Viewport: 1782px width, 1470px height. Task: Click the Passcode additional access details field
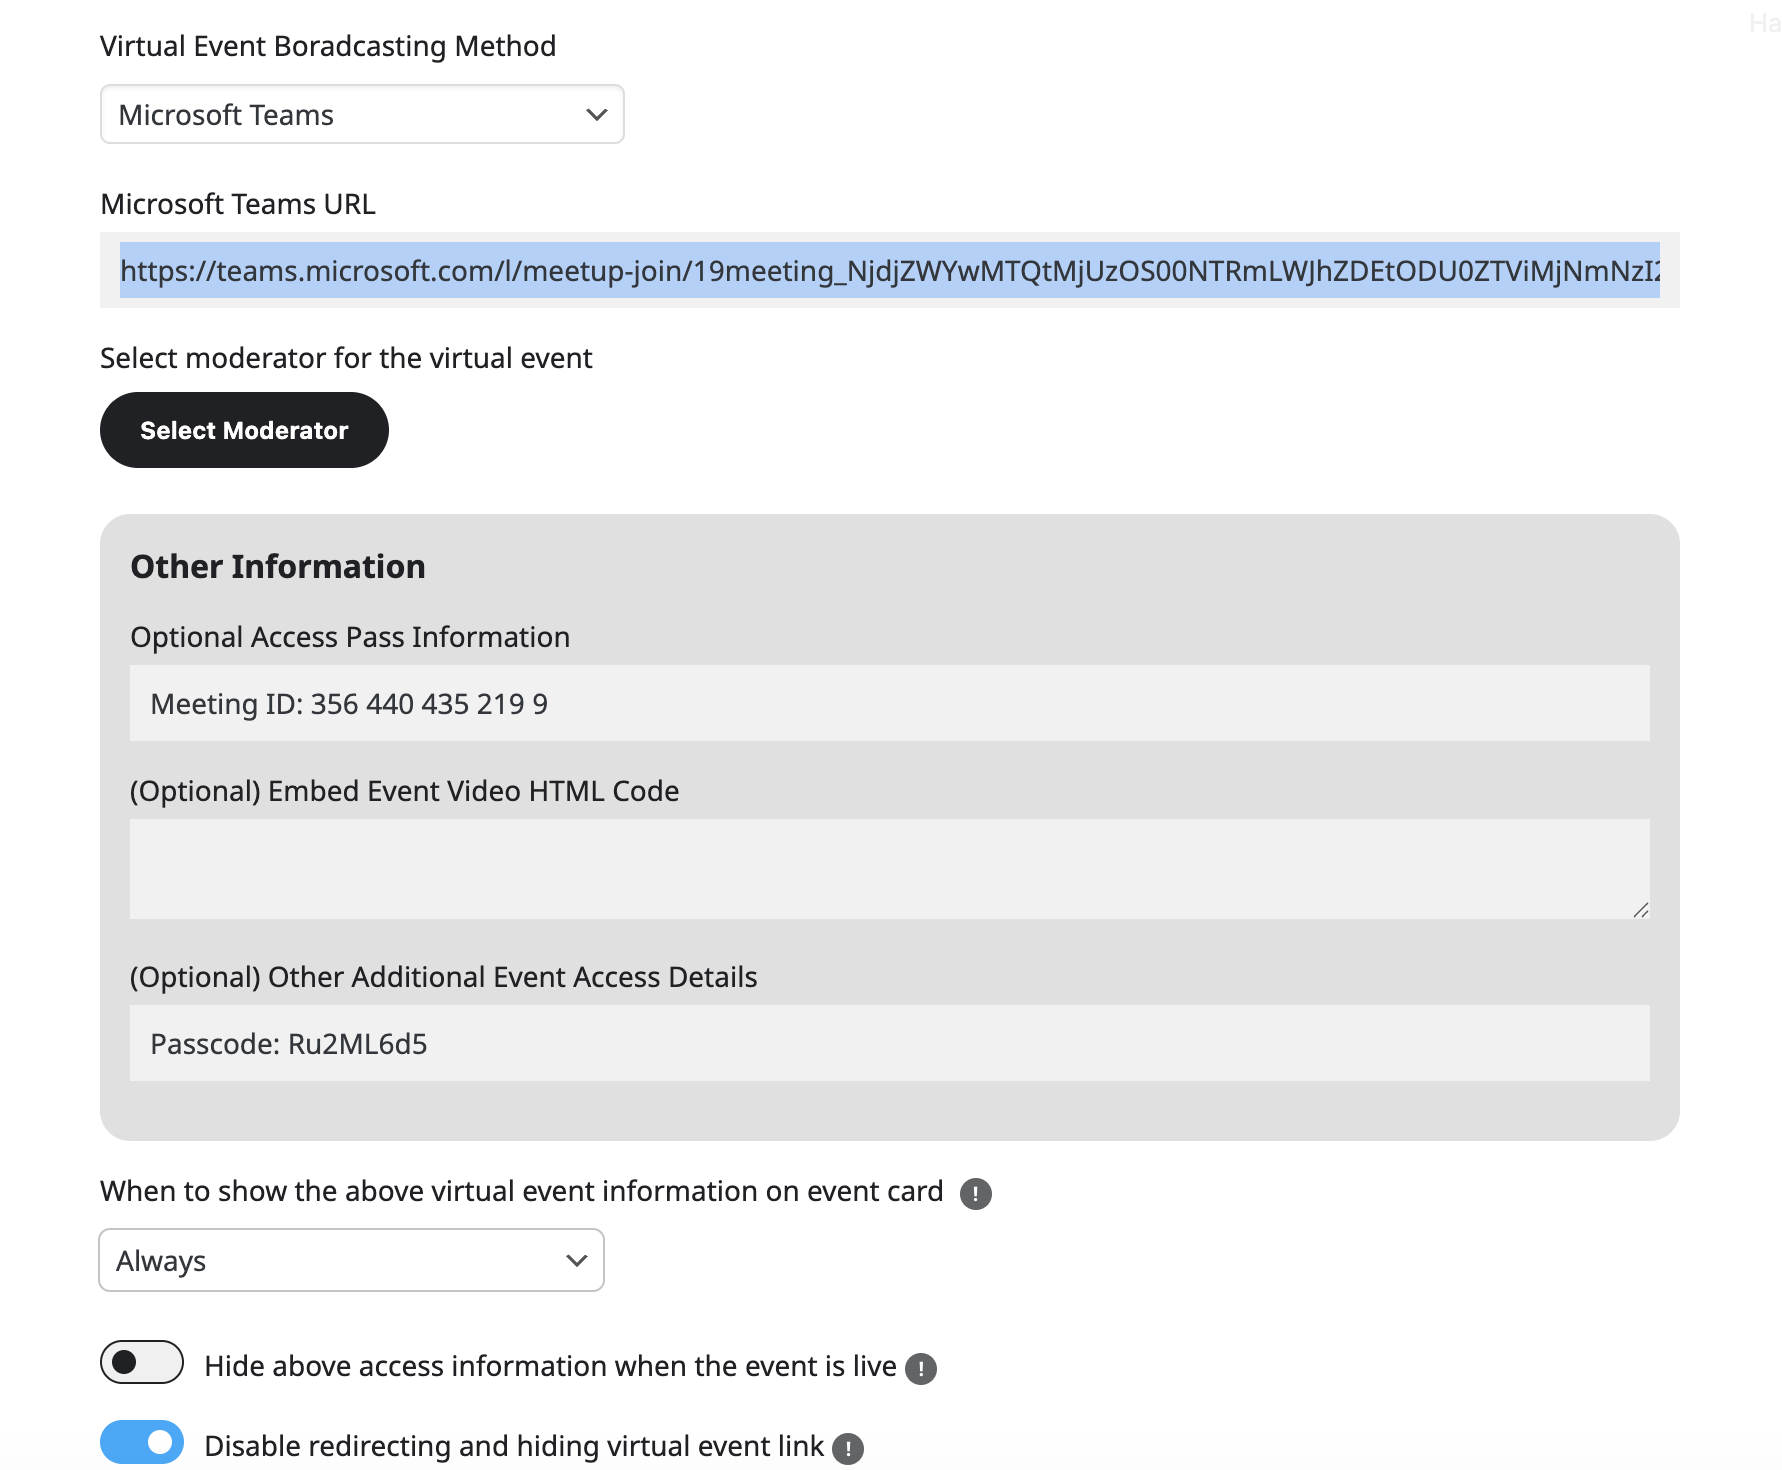[889, 1044]
